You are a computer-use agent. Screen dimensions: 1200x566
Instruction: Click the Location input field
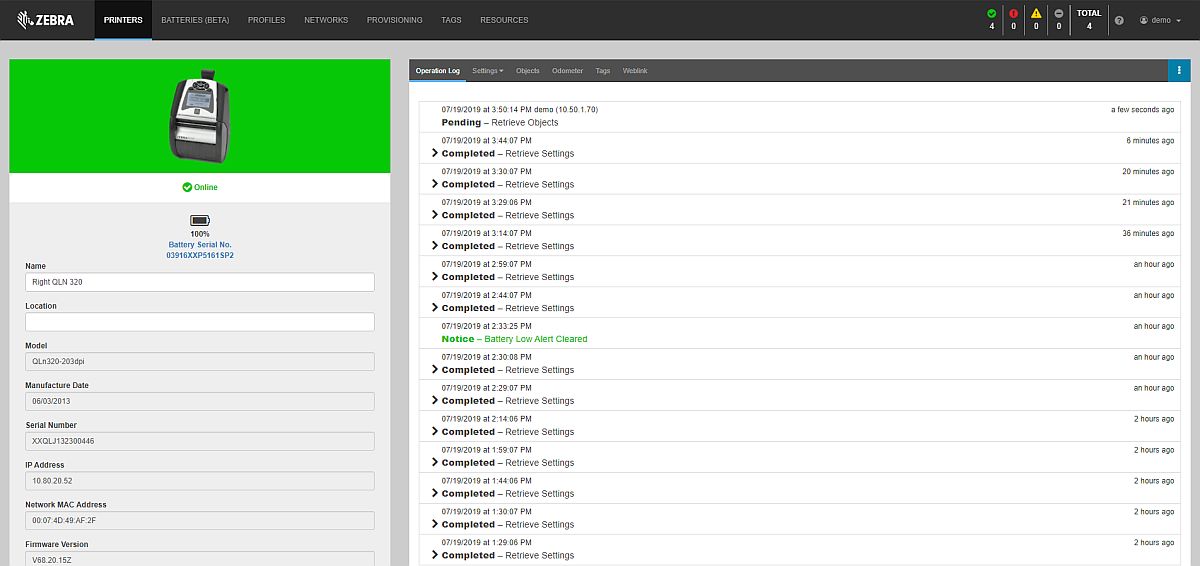pyautogui.click(x=200, y=322)
